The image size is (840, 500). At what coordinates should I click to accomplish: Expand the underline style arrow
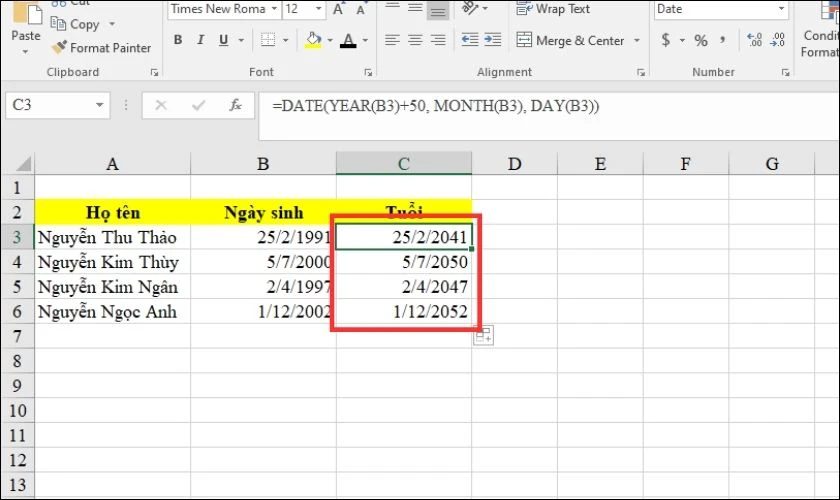pyautogui.click(x=241, y=40)
